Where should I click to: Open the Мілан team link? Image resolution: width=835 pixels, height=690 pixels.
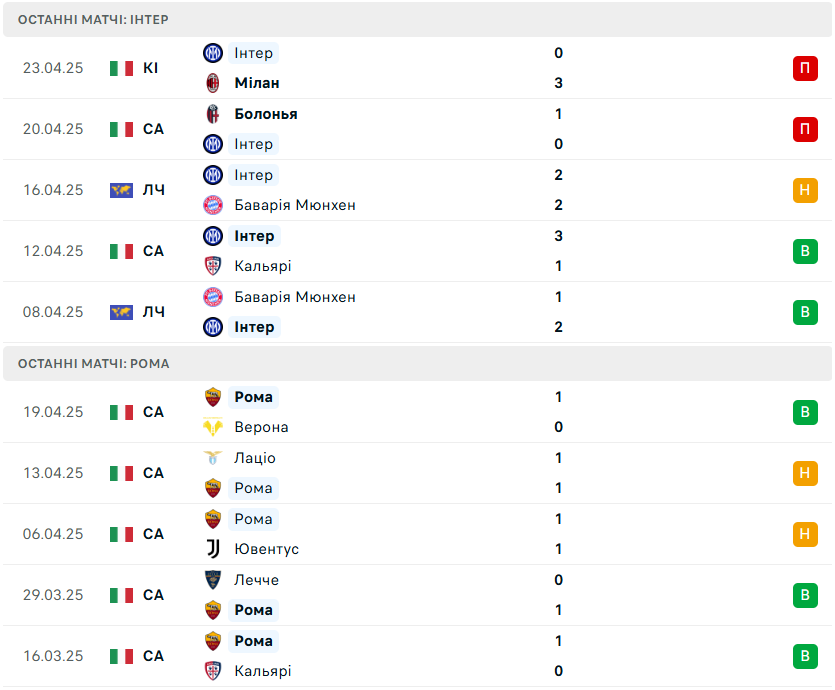[x=257, y=83]
